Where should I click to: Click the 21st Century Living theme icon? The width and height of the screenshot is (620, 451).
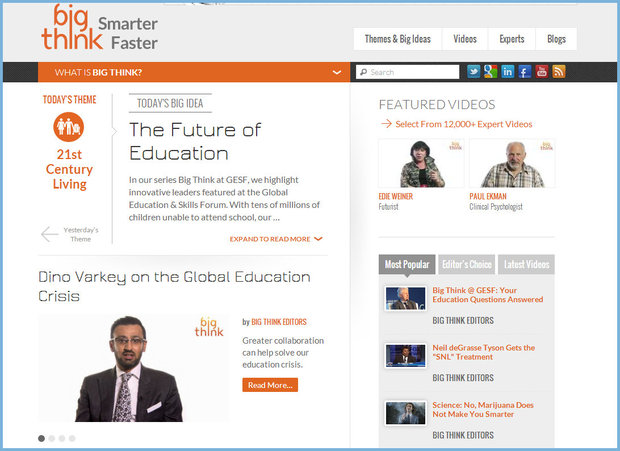[x=69, y=127]
